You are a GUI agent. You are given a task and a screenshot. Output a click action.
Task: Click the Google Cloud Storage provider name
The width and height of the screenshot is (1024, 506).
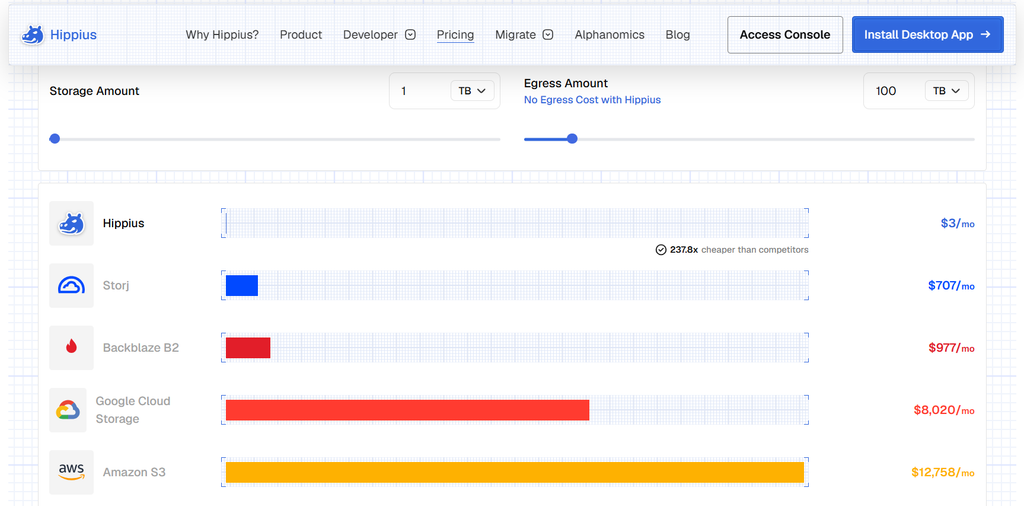pyautogui.click(x=133, y=410)
